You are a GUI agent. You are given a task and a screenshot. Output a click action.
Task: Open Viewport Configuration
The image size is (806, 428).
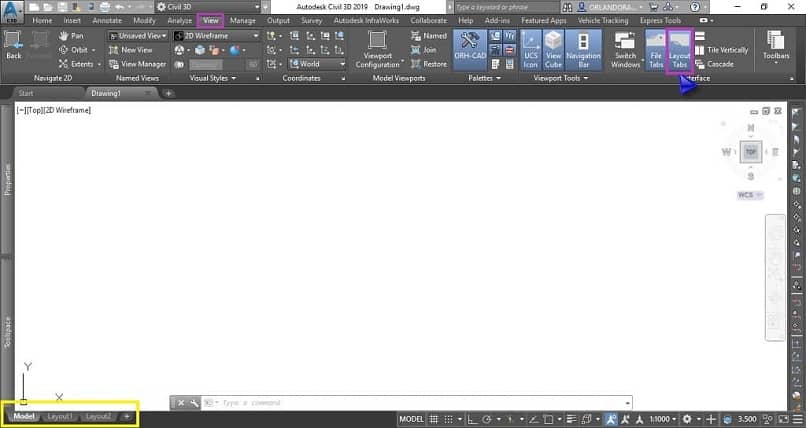point(378,50)
